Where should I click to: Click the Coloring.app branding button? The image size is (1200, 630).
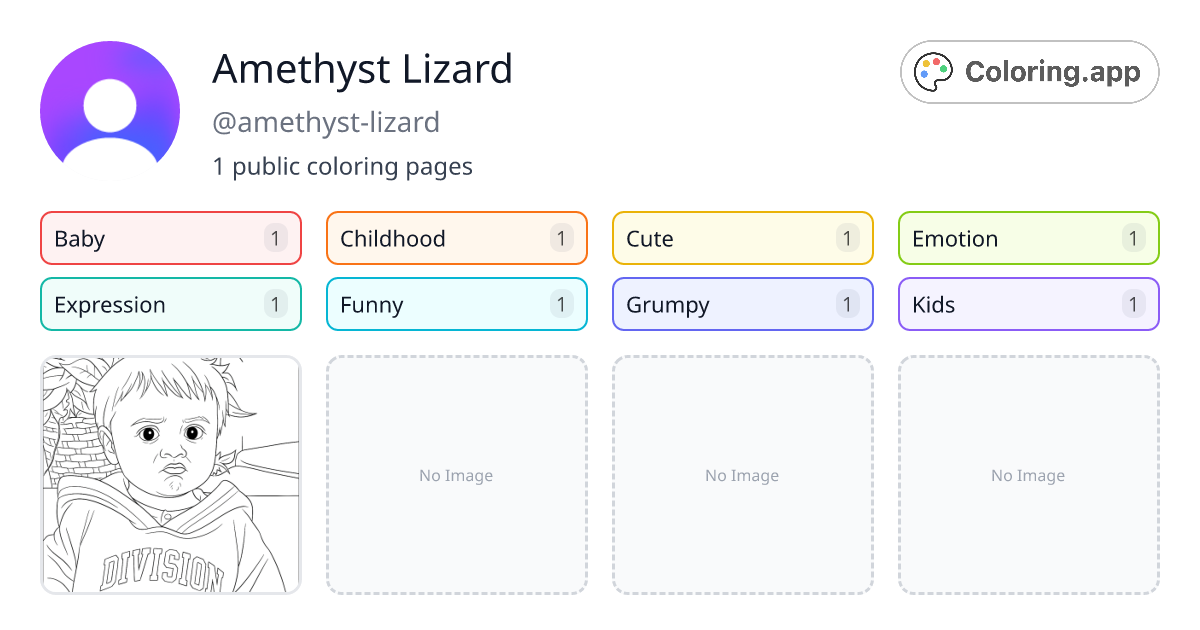[x=1029, y=71]
